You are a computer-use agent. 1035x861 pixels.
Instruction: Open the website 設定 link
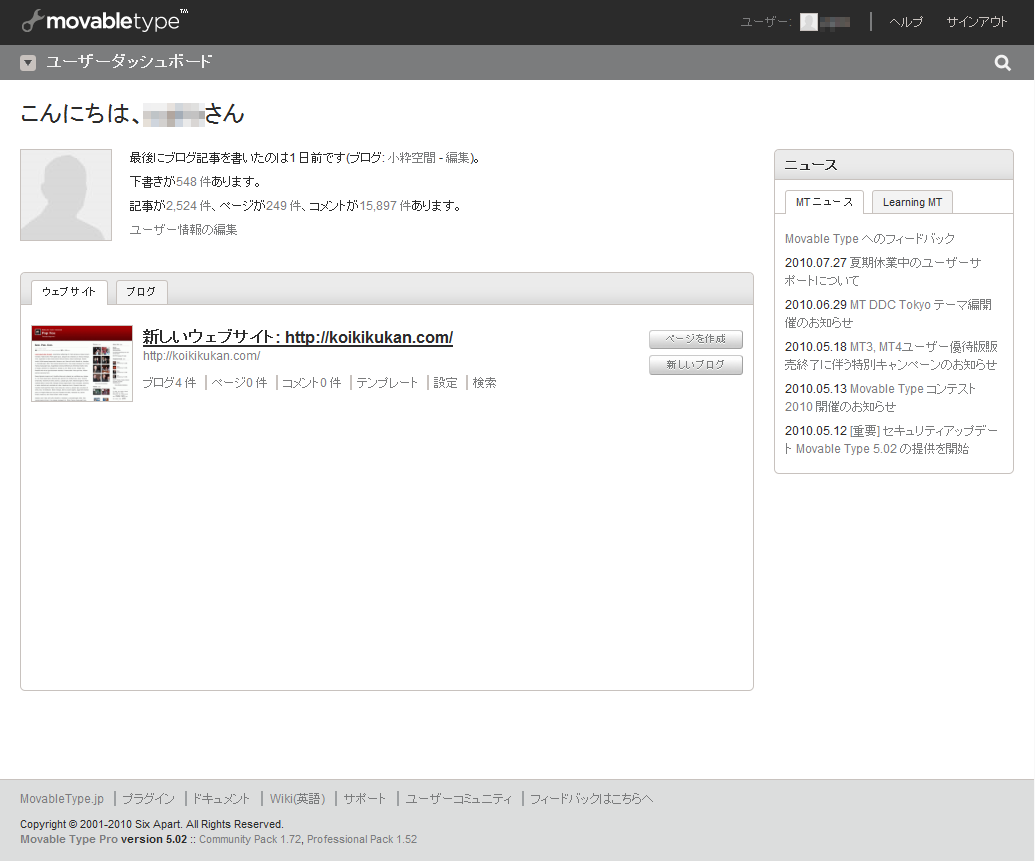pyautogui.click(x=446, y=382)
